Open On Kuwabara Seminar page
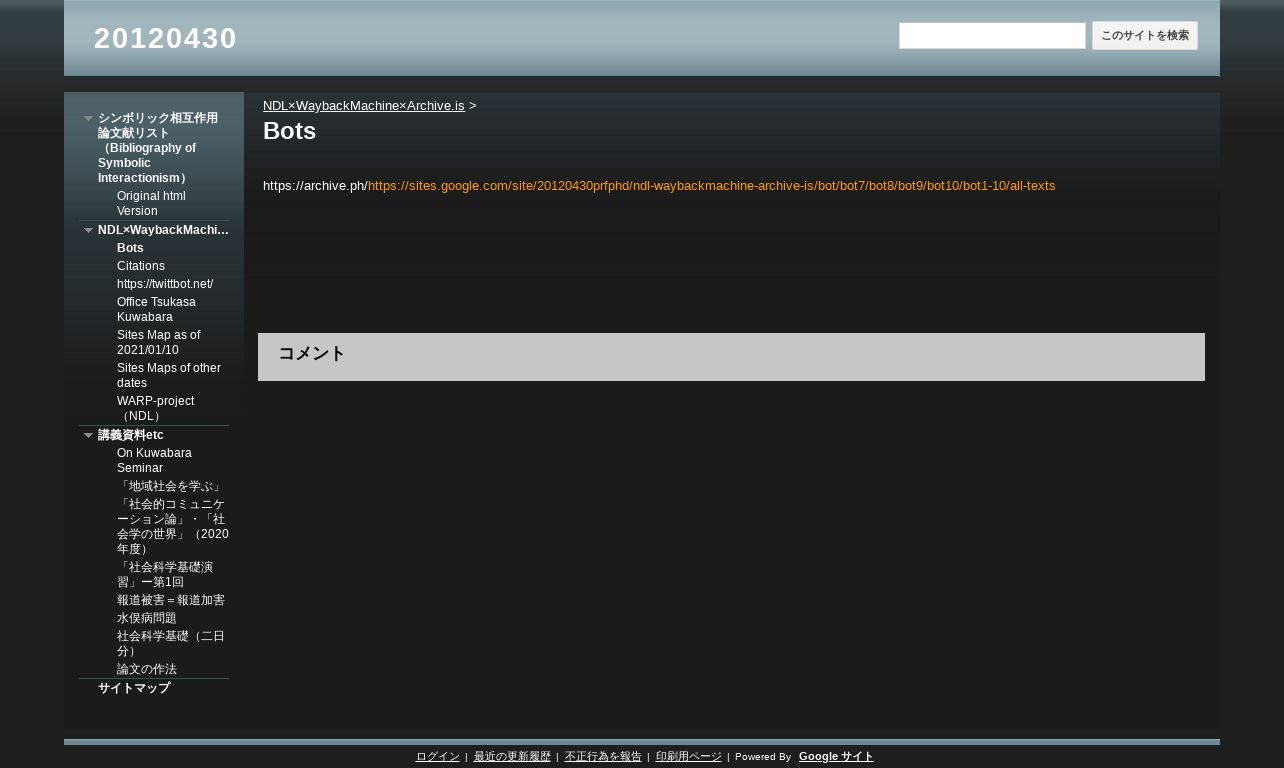This screenshot has width=1284, height=768. 154,460
